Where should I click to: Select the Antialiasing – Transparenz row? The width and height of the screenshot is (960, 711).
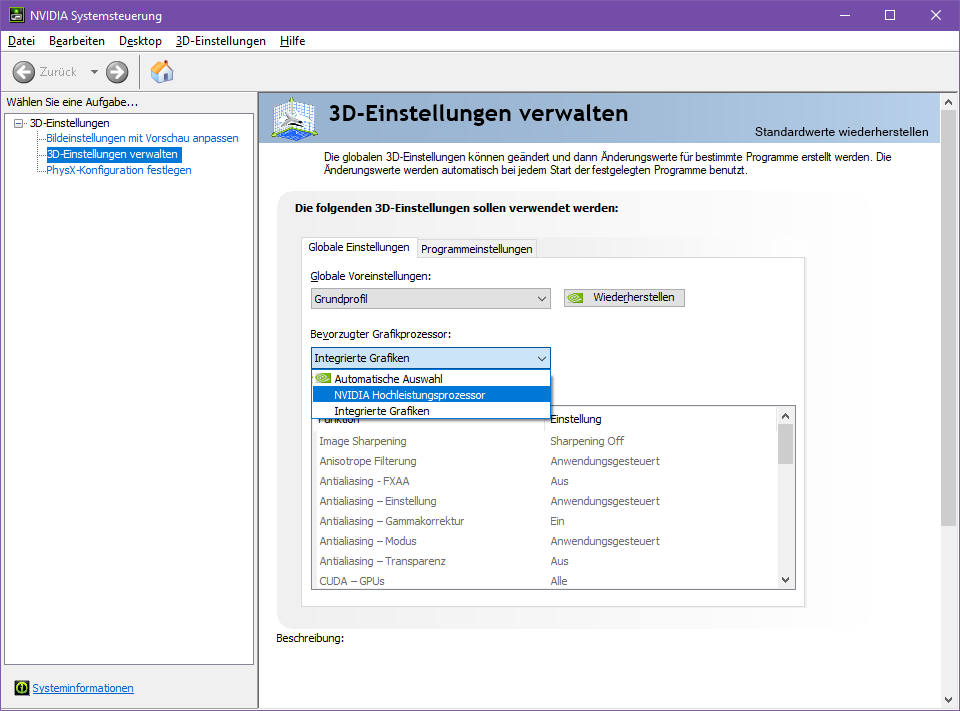pyautogui.click(x=545, y=561)
